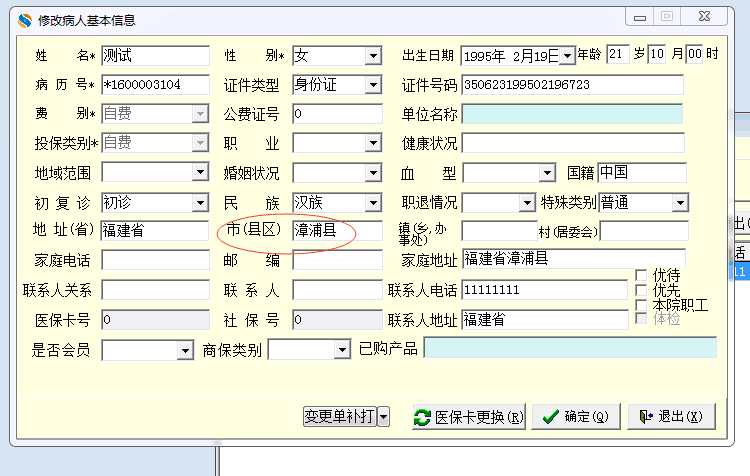The height and width of the screenshot is (476, 750).
Task: Expand the 血型 dropdown
Action: coord(547,173)
